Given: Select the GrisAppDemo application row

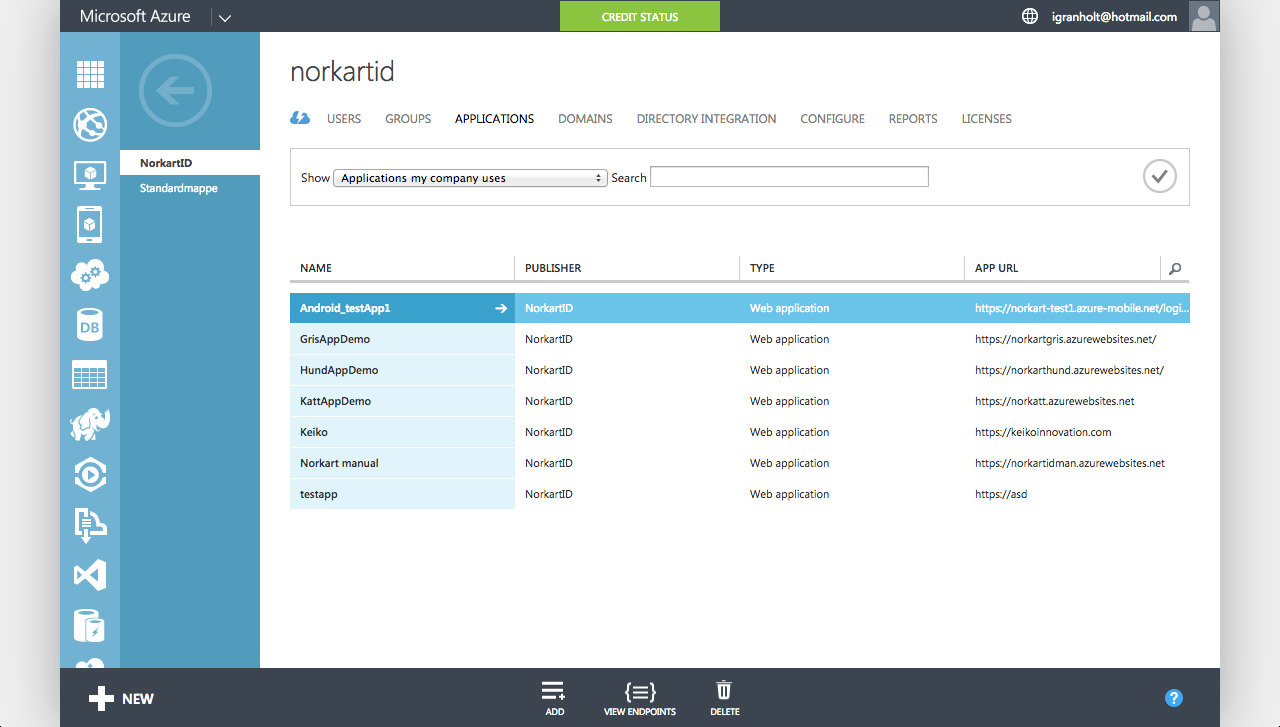Looking at the screenshot, I should pyautogui.click(x=740, y=339).
